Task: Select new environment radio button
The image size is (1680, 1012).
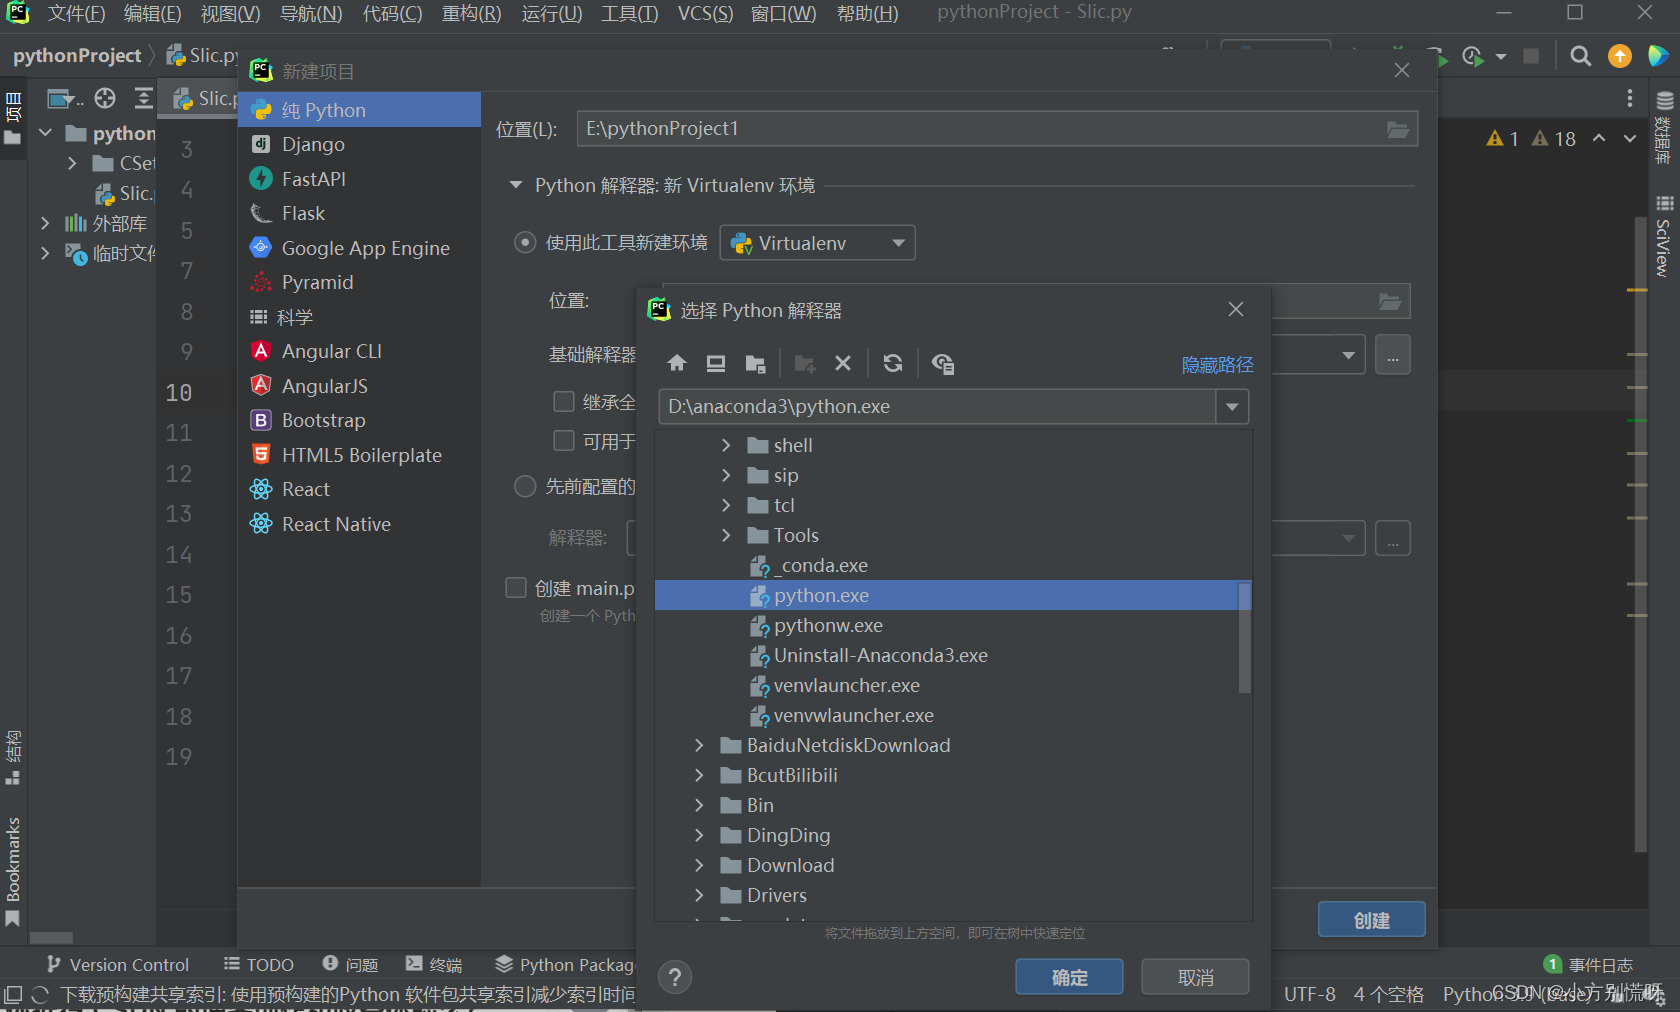Action: (x=525, y=243)
